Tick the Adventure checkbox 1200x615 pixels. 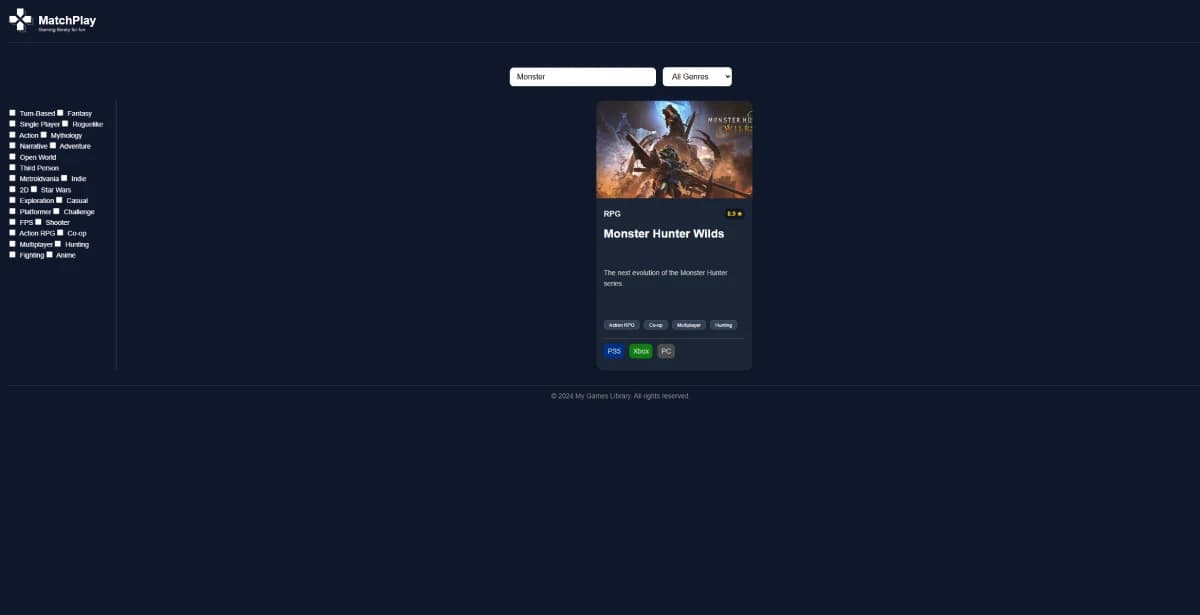pos(53,146)
